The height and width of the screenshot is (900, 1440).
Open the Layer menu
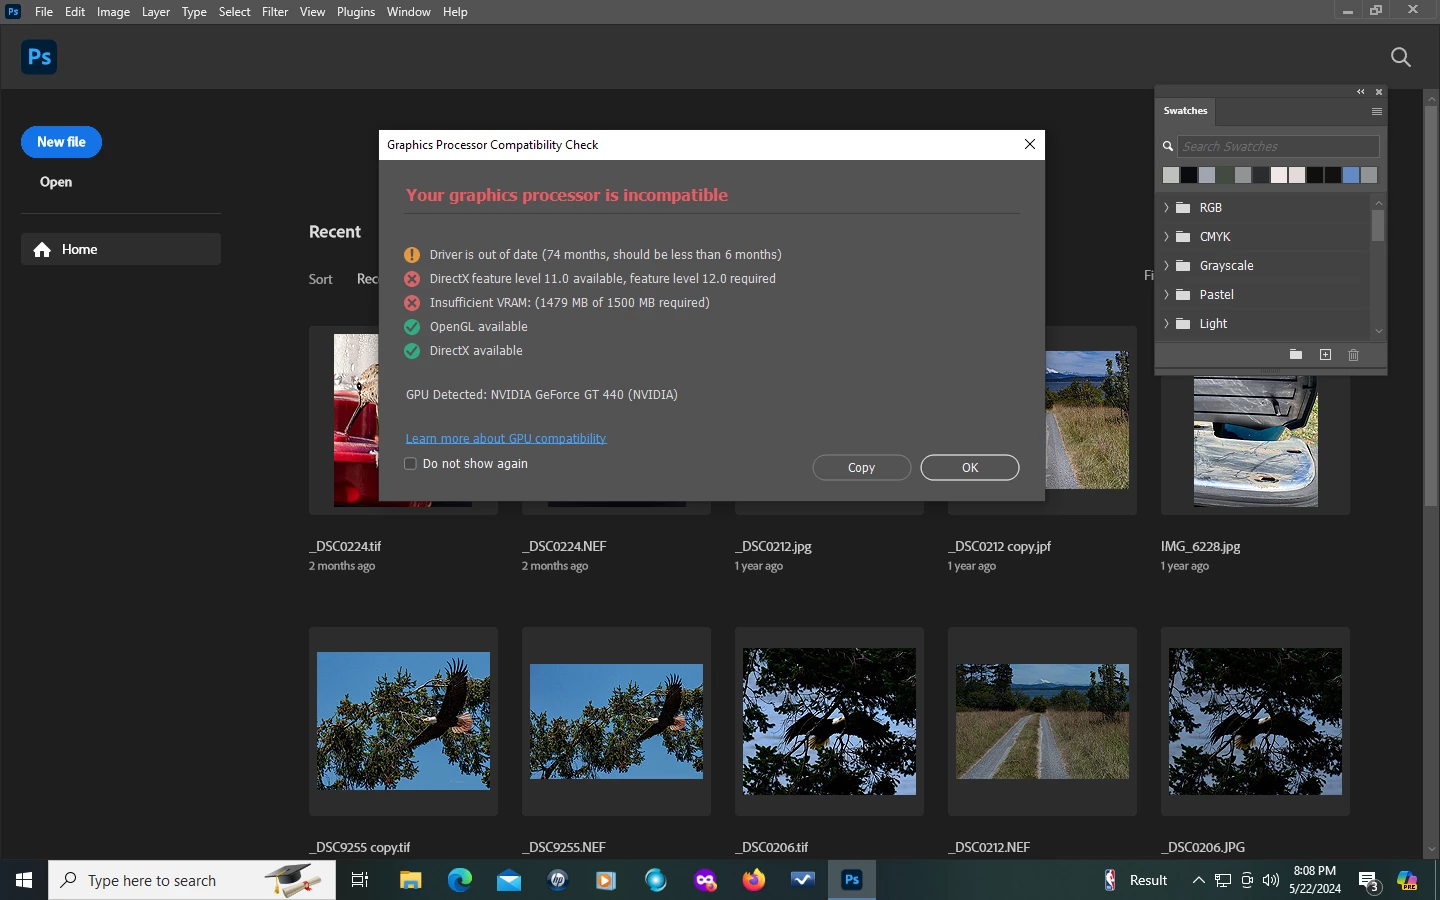click(155, 12)
